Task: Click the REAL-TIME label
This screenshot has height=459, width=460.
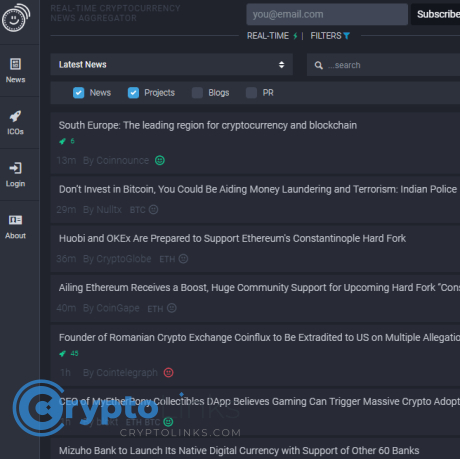Action: (268, 36)
